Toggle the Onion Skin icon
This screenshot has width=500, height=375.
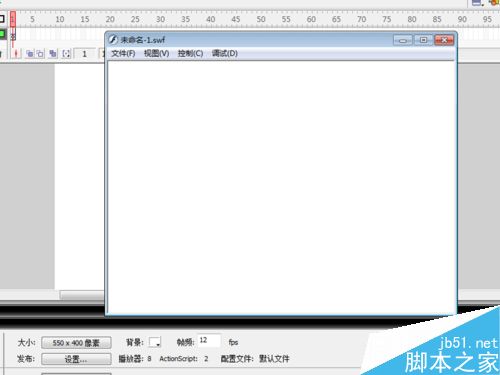coord(30,53)
